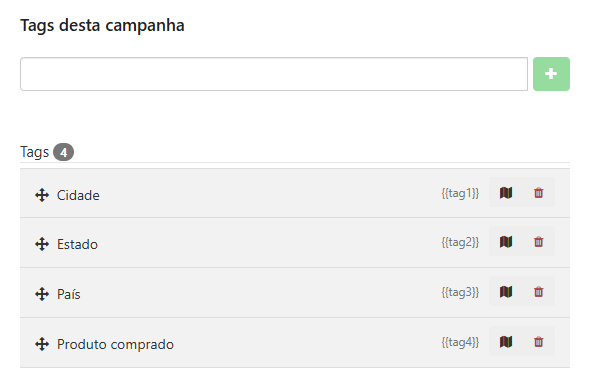
Task: Open the map icon for Estado tag
Action: [506, 242]
